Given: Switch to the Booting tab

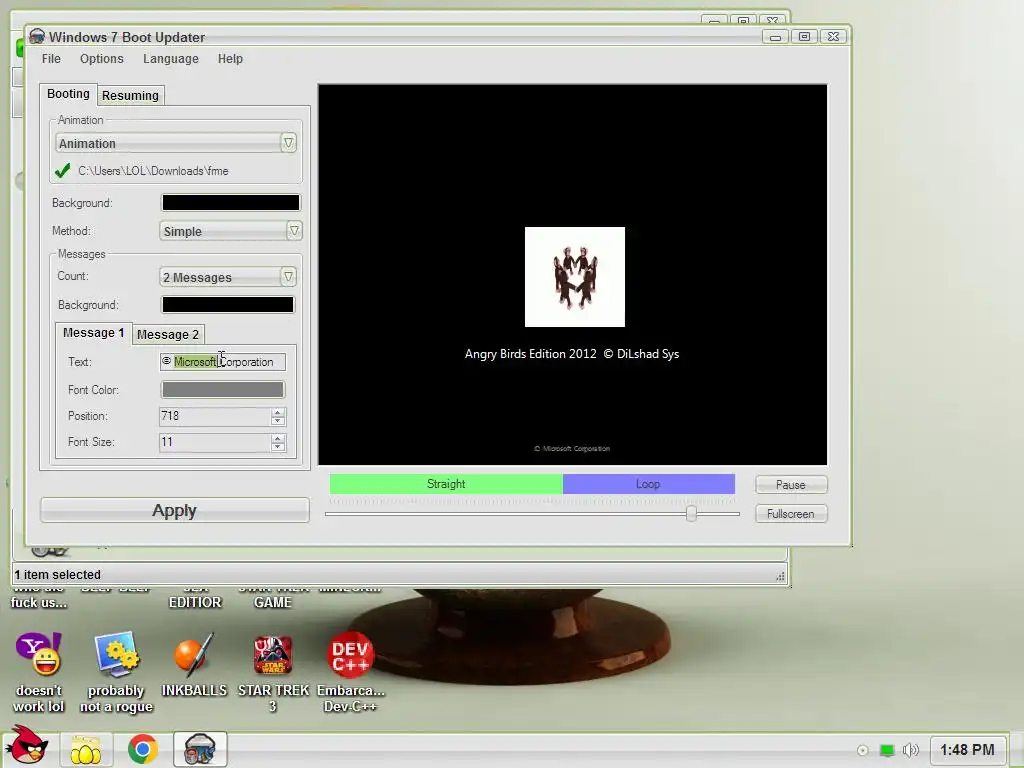Looking at the screenshot, I should point(68,94).
